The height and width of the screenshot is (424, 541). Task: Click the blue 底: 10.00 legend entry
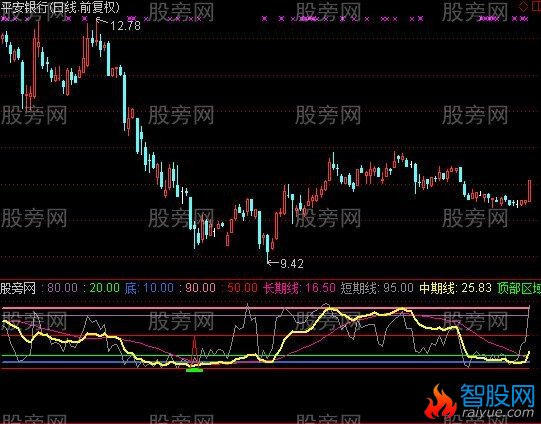tap(149, 288)
